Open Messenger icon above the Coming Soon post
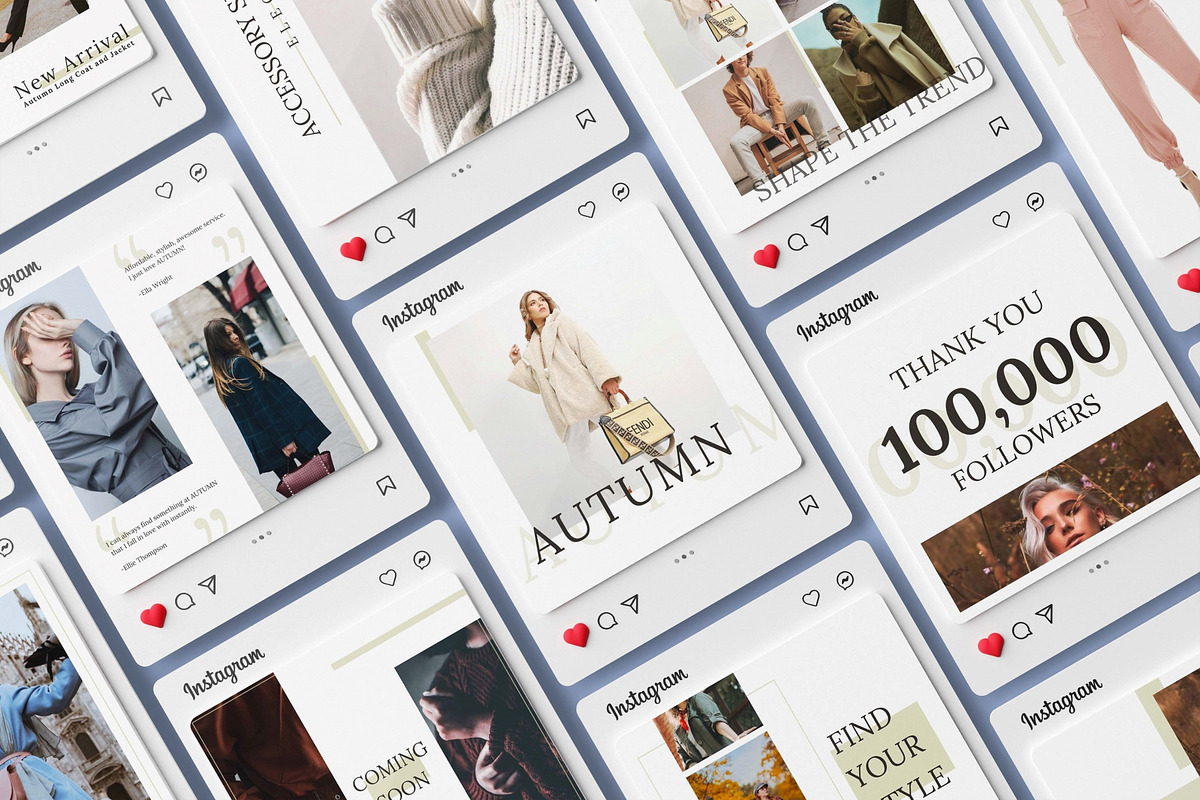 point(422,559)
